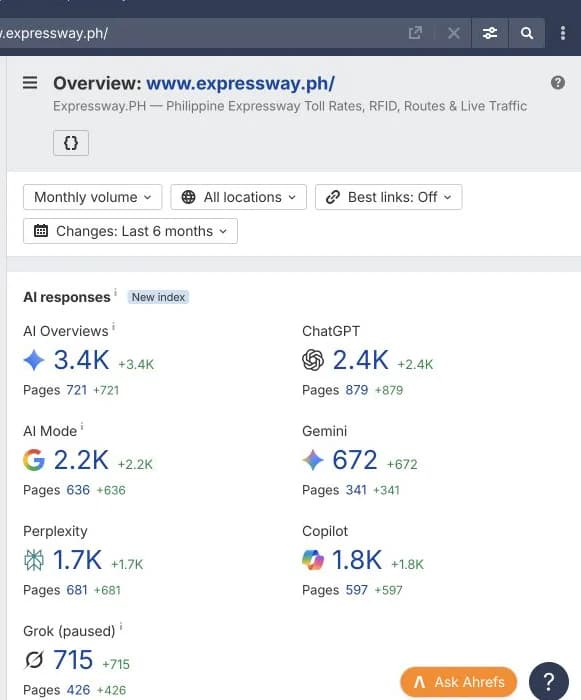The height and width of the screenshot is (700, 581).
Task: Click the help question mark near Overview
Action: click(558, 83)
